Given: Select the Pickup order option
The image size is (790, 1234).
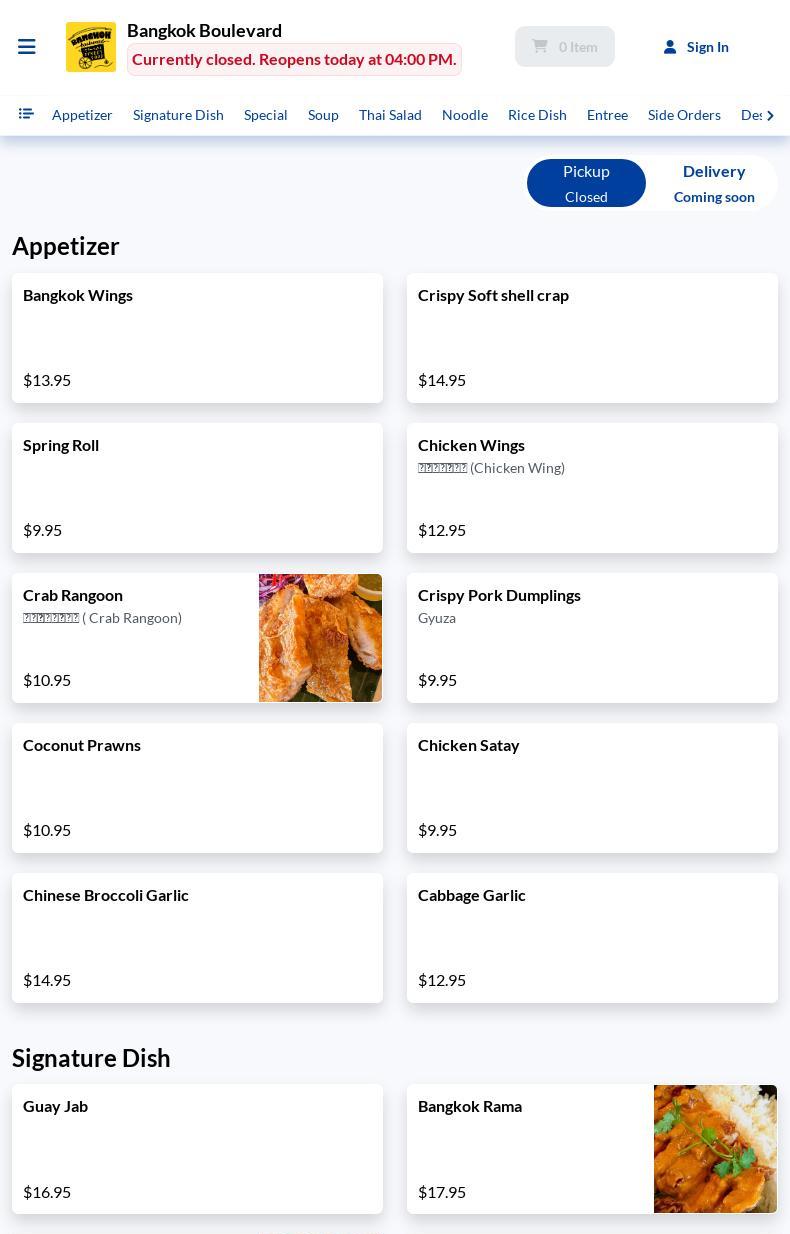Looking at the screenshot, I should 586,183.
